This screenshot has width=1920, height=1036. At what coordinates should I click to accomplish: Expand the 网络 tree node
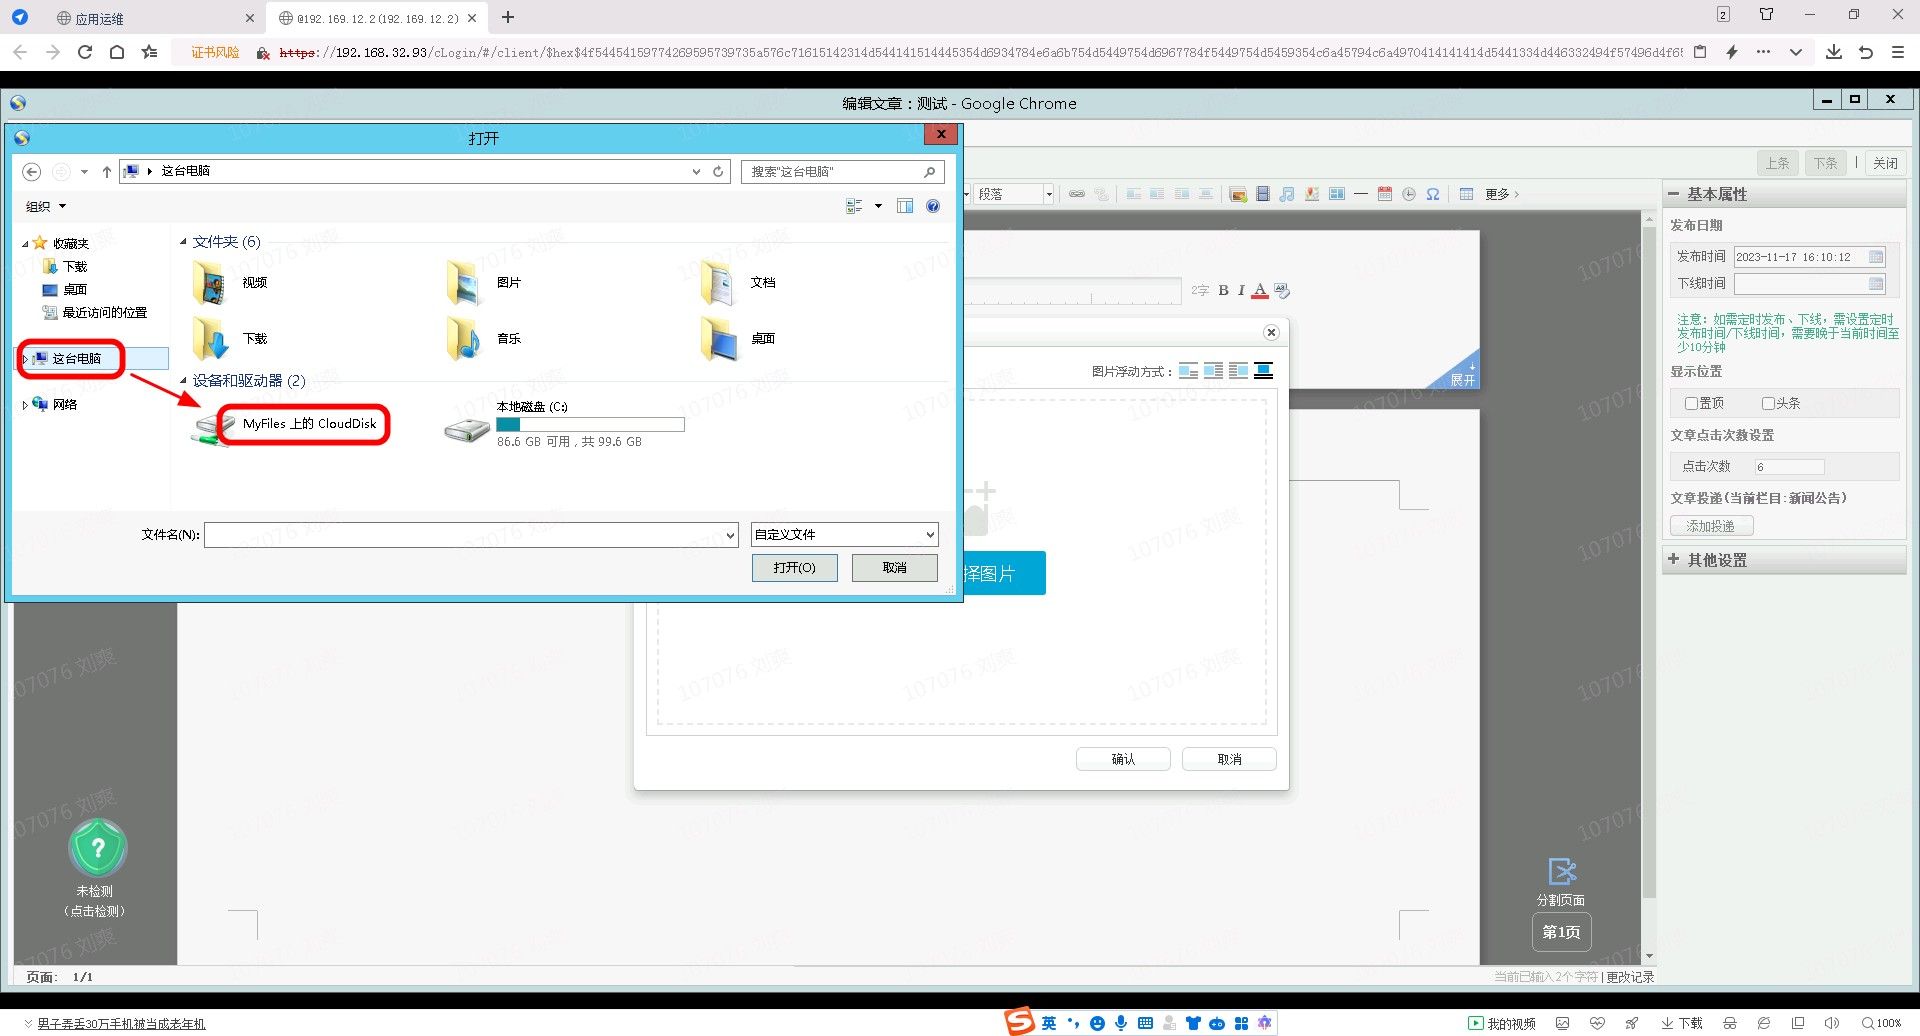point(24,405)
